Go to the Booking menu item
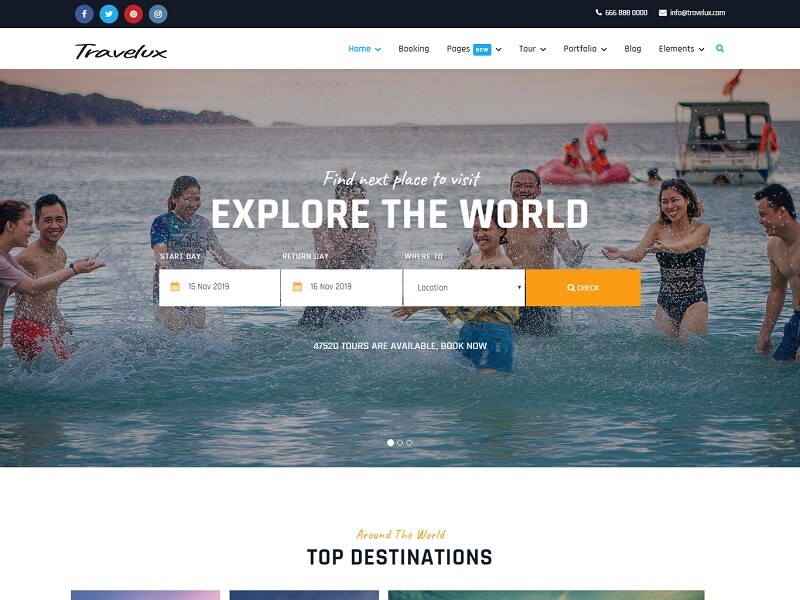 (x=414, y=49)
